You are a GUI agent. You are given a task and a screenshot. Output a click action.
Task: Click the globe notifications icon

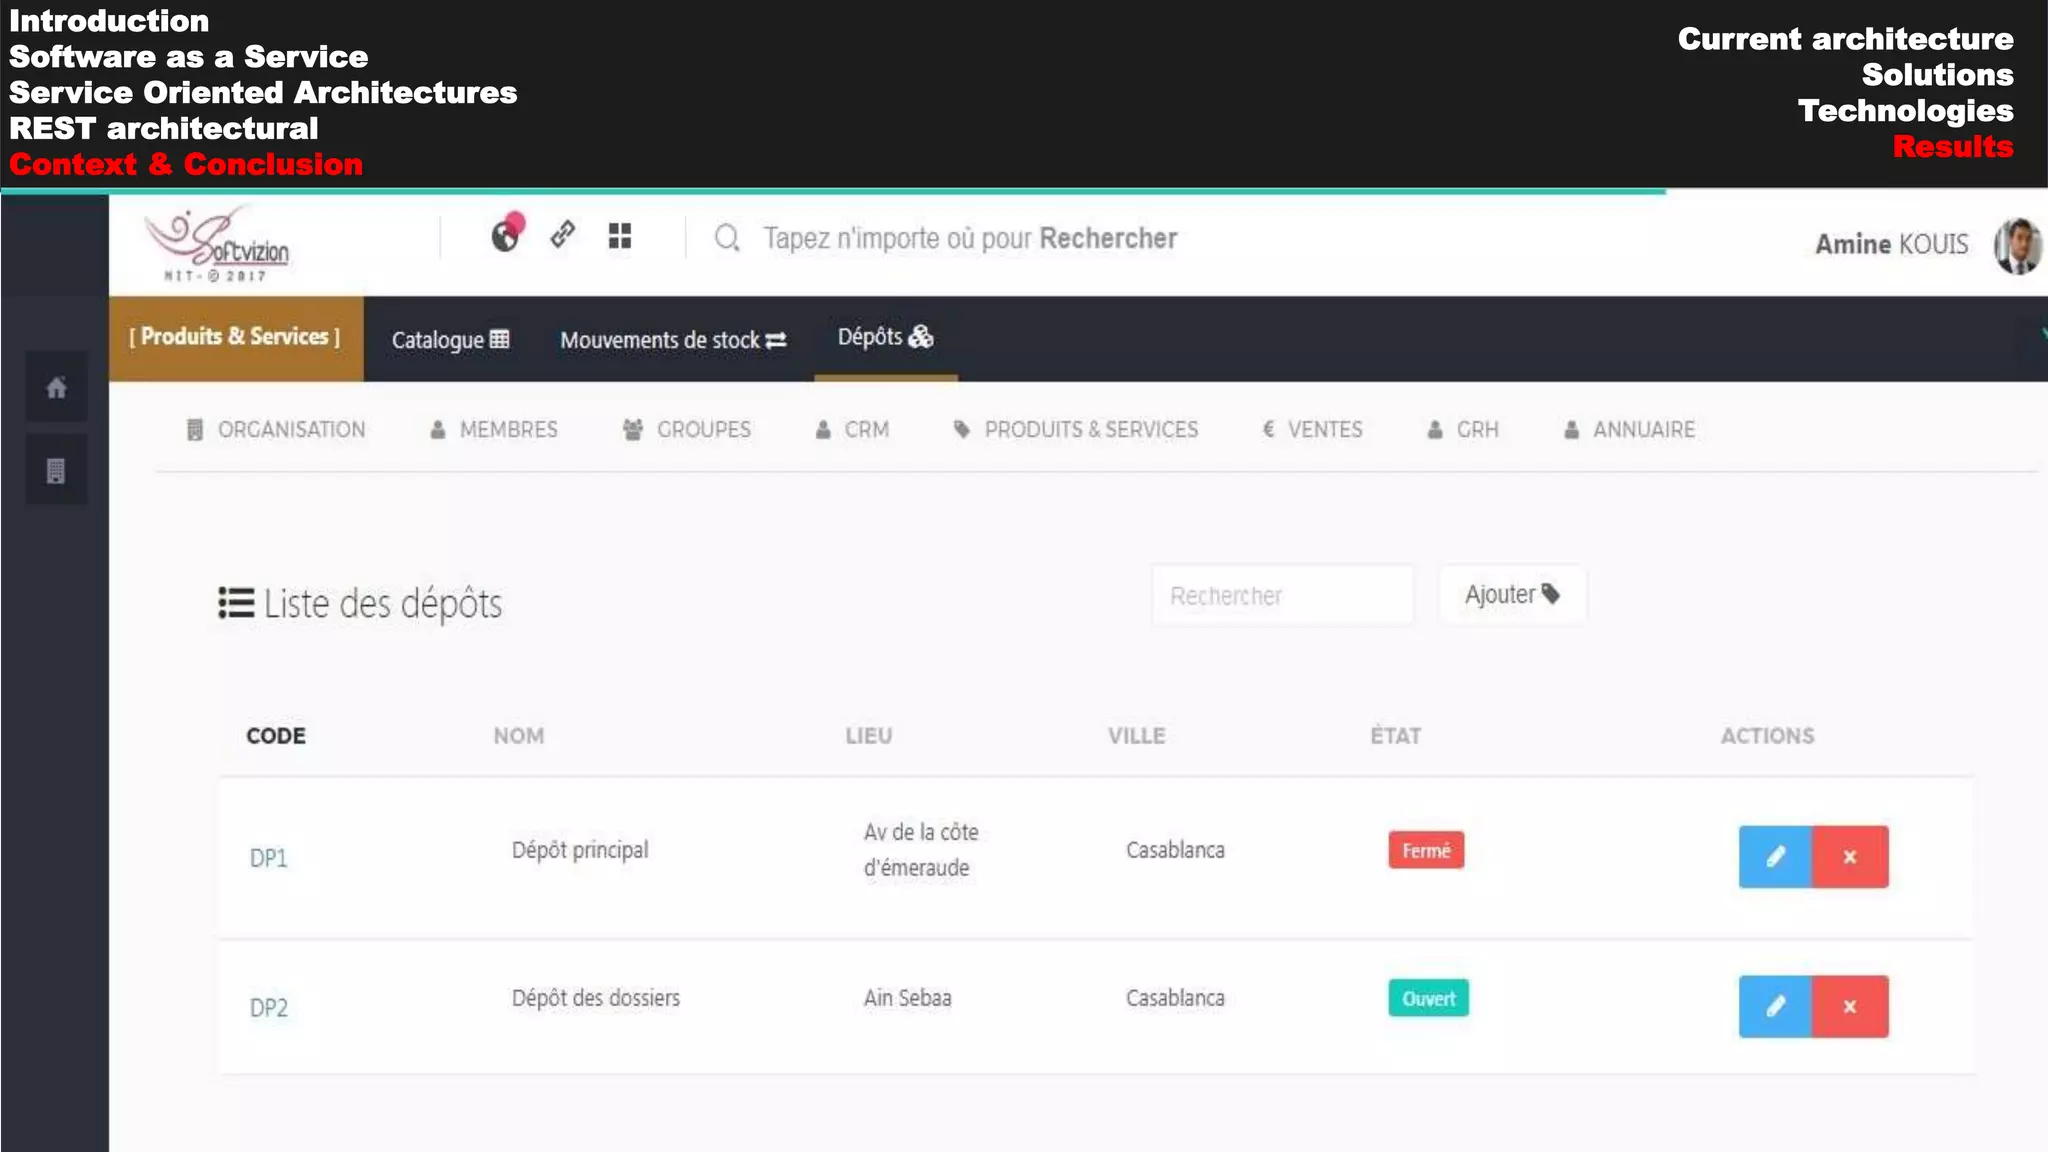coord(506,235)
